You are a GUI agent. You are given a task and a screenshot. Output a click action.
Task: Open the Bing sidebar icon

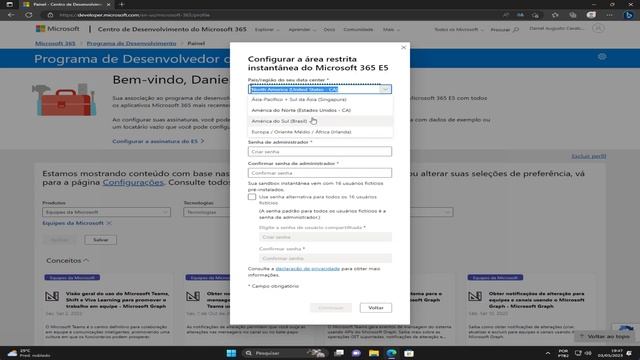pyautogui.click(x=629, y=15)
